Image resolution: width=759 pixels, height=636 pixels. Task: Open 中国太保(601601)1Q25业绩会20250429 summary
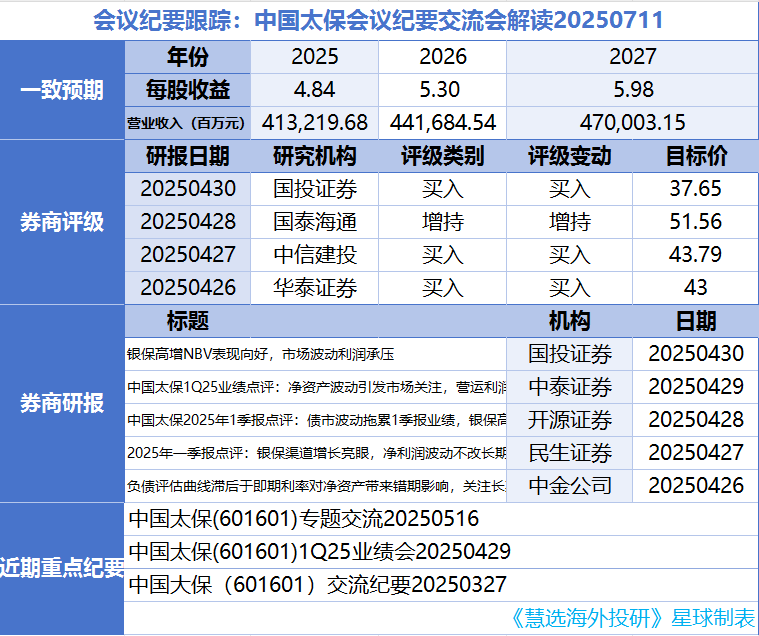(x=319, y=552)
